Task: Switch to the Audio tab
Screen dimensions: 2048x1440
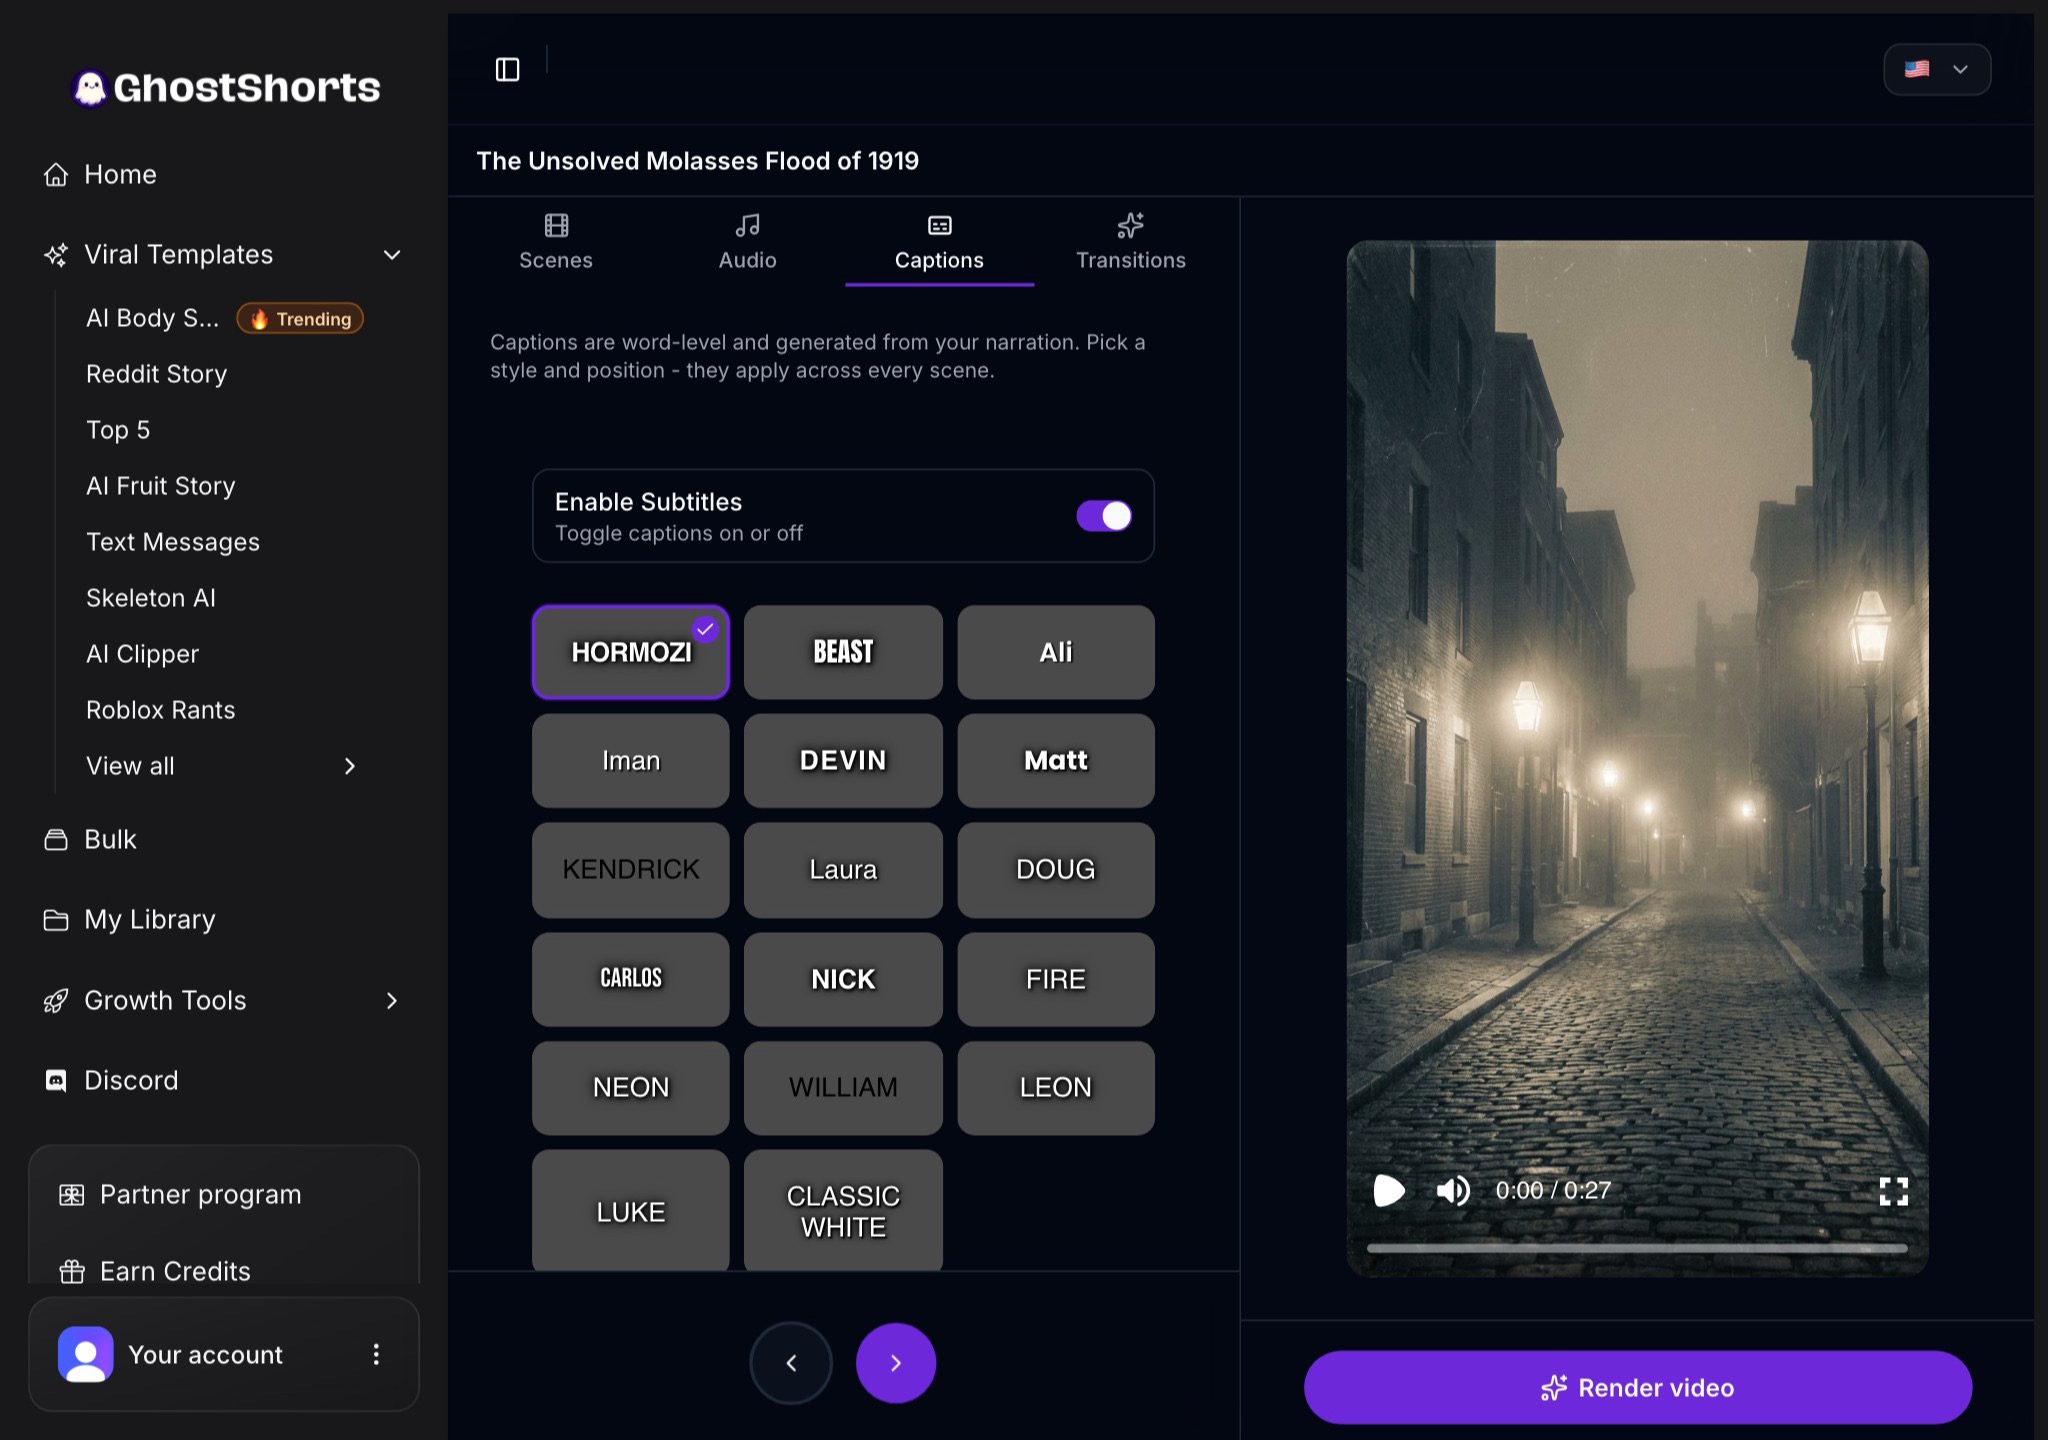Action: (x=748, y=242)
